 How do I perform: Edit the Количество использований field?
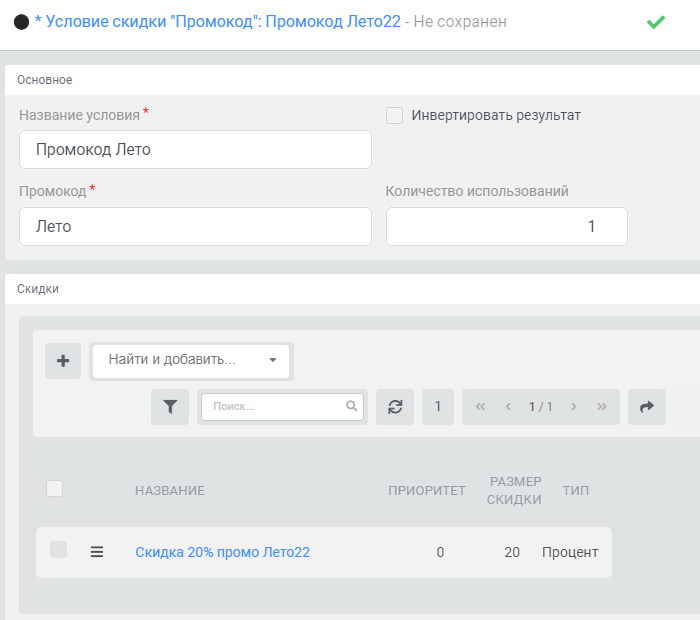point(507,226)
